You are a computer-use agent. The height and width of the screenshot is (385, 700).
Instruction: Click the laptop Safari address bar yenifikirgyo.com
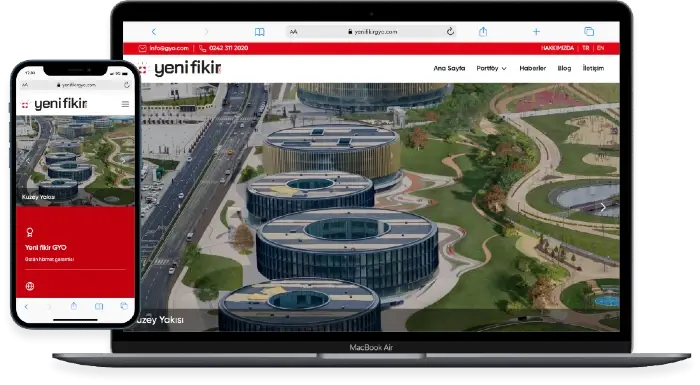[371, 32]
